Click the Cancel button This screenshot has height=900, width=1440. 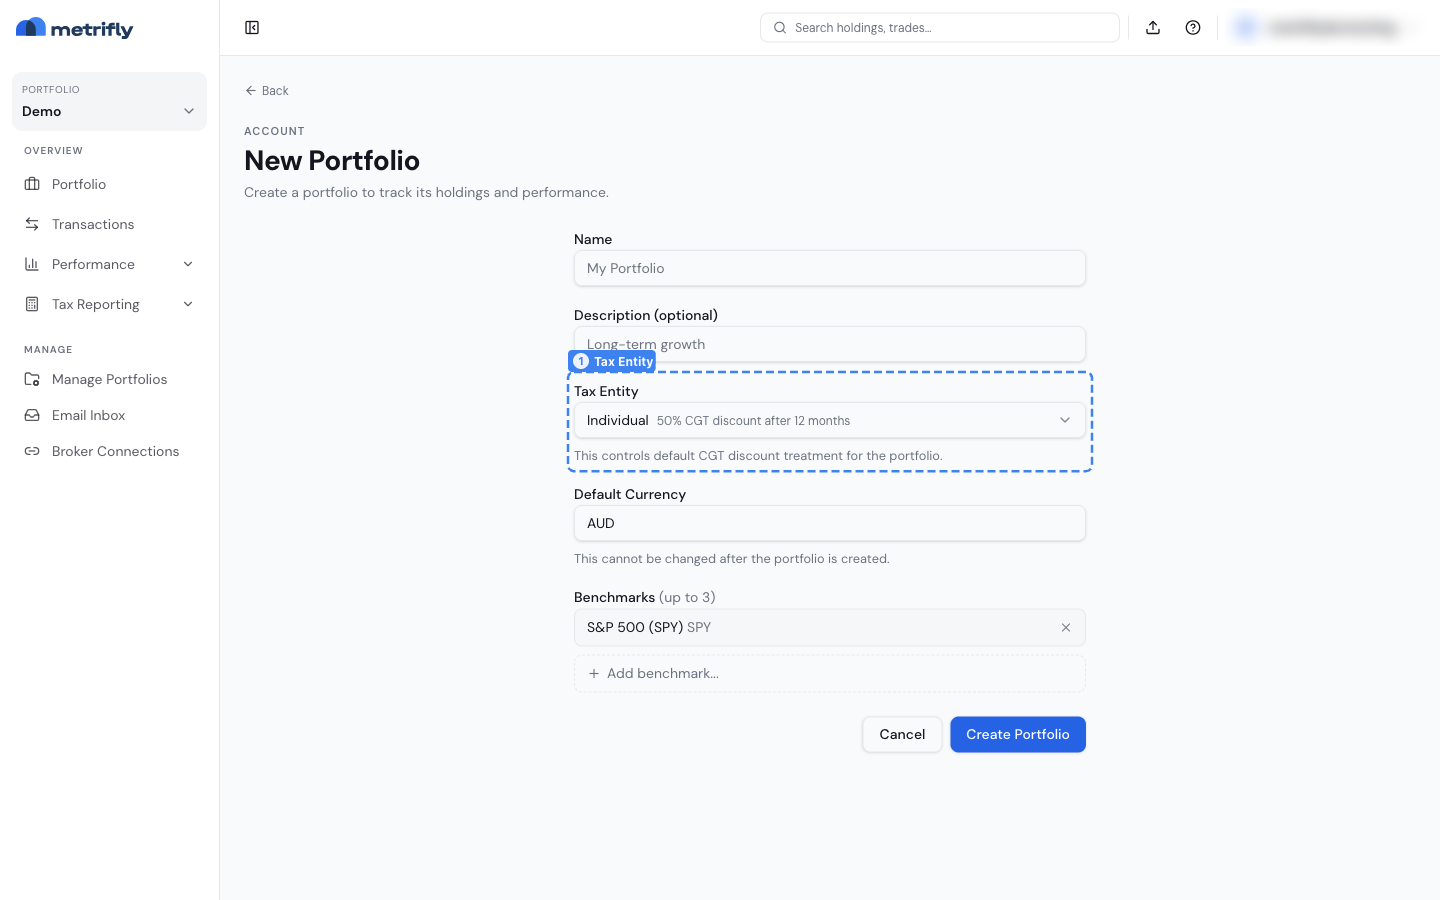(902, 734)
